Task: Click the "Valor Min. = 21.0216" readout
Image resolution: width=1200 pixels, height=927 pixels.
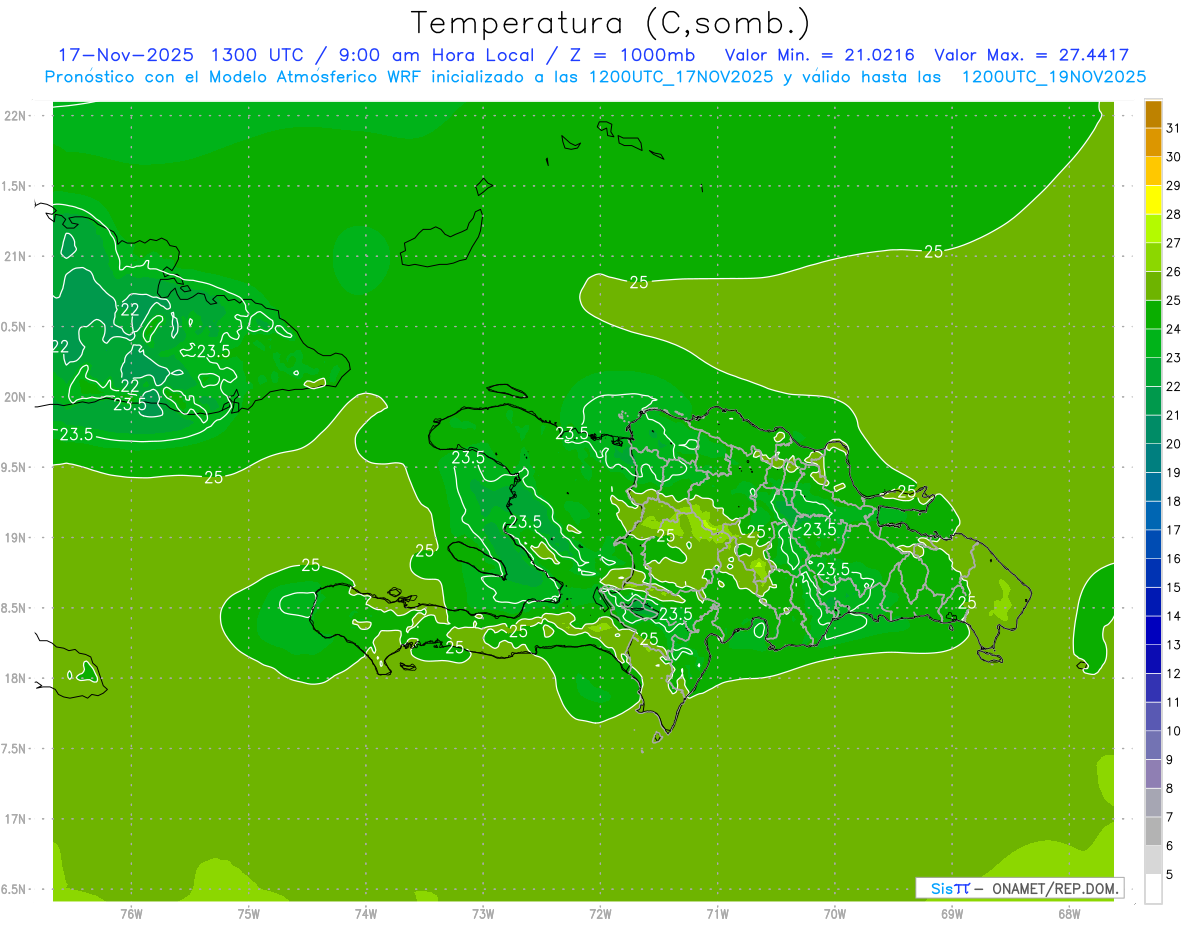Action: click(820, 55)
